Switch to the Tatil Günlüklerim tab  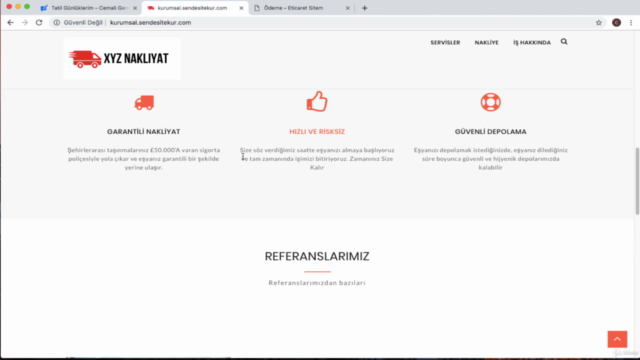pyautogui.click(x=88, y=8)
